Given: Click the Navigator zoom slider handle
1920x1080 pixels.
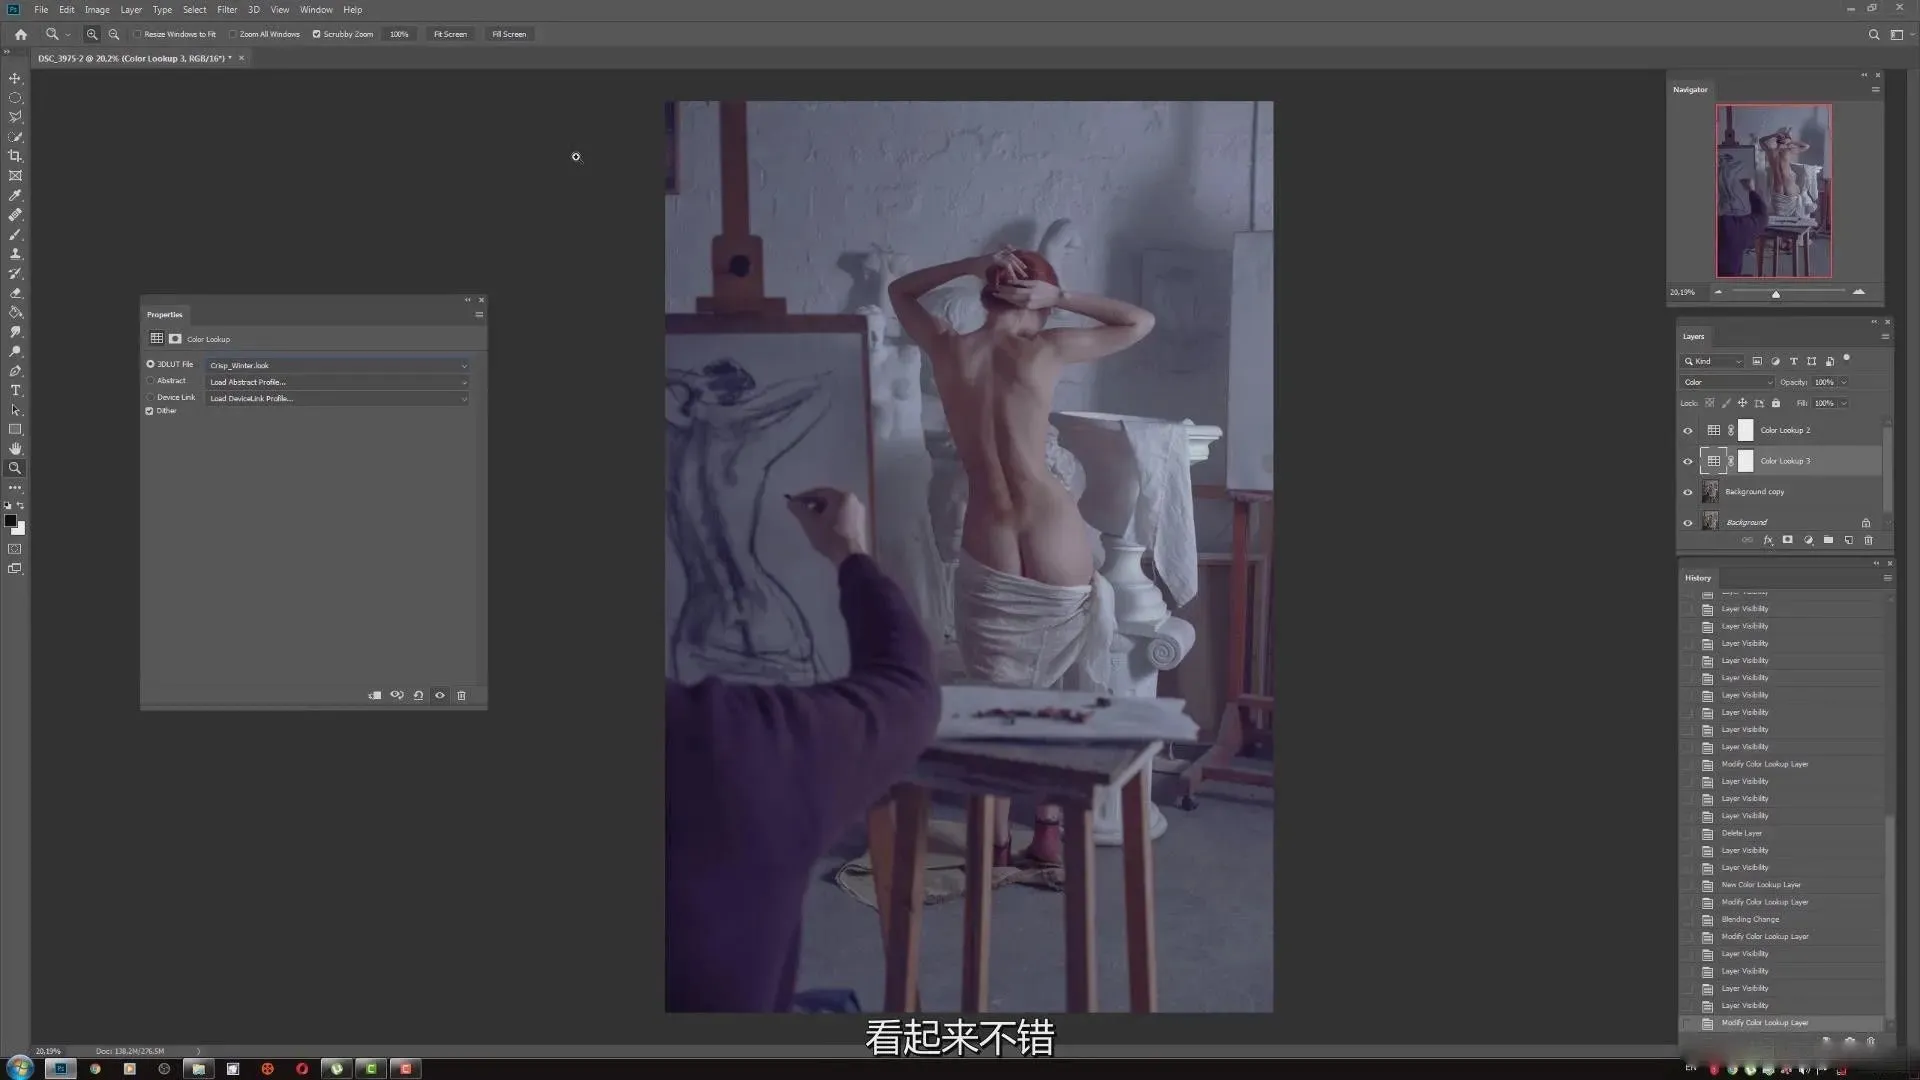Looking at the screenshot, I should coord(1776,294).
